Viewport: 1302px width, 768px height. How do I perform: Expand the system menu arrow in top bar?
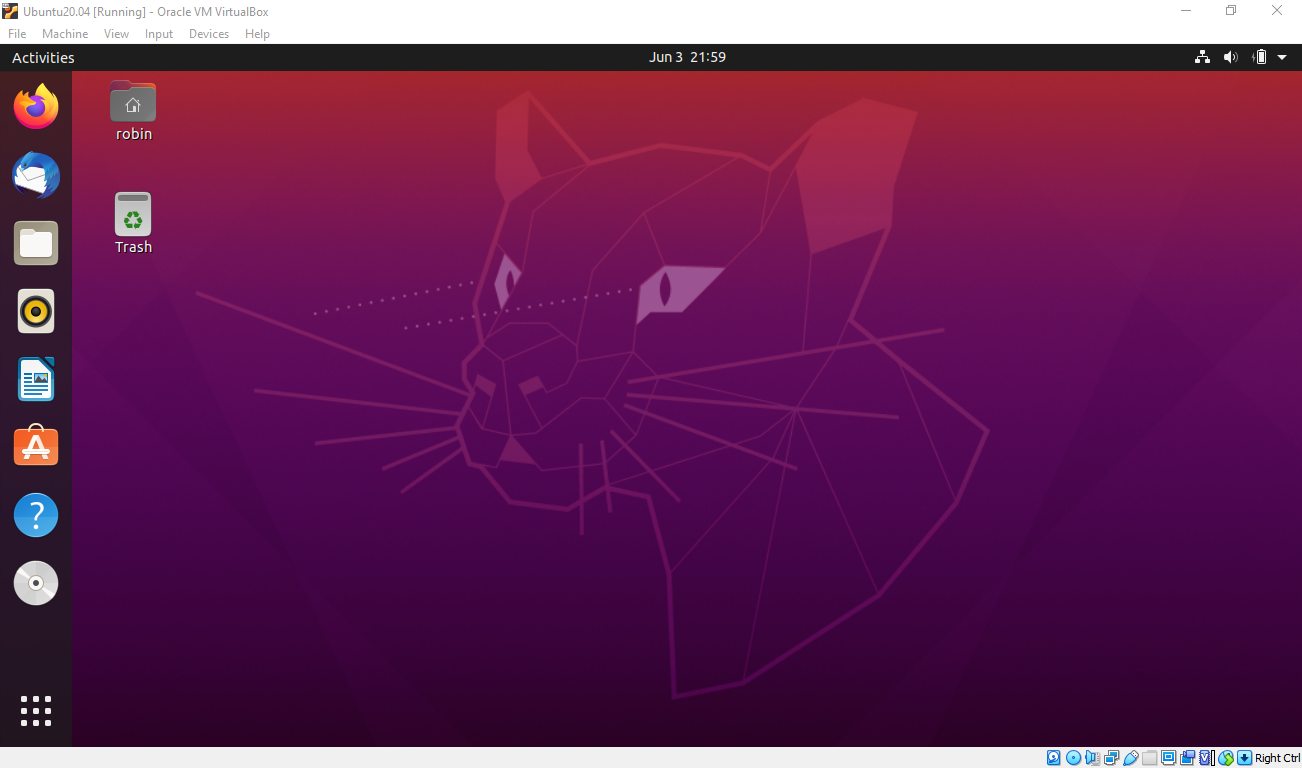click(x=1282, y=58)
